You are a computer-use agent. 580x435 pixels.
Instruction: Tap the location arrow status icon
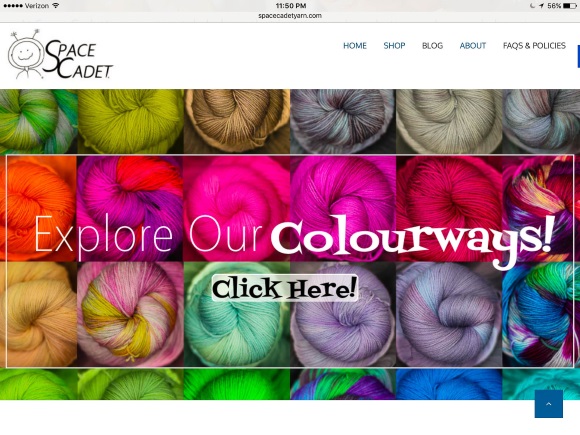(x=541, y=6)
